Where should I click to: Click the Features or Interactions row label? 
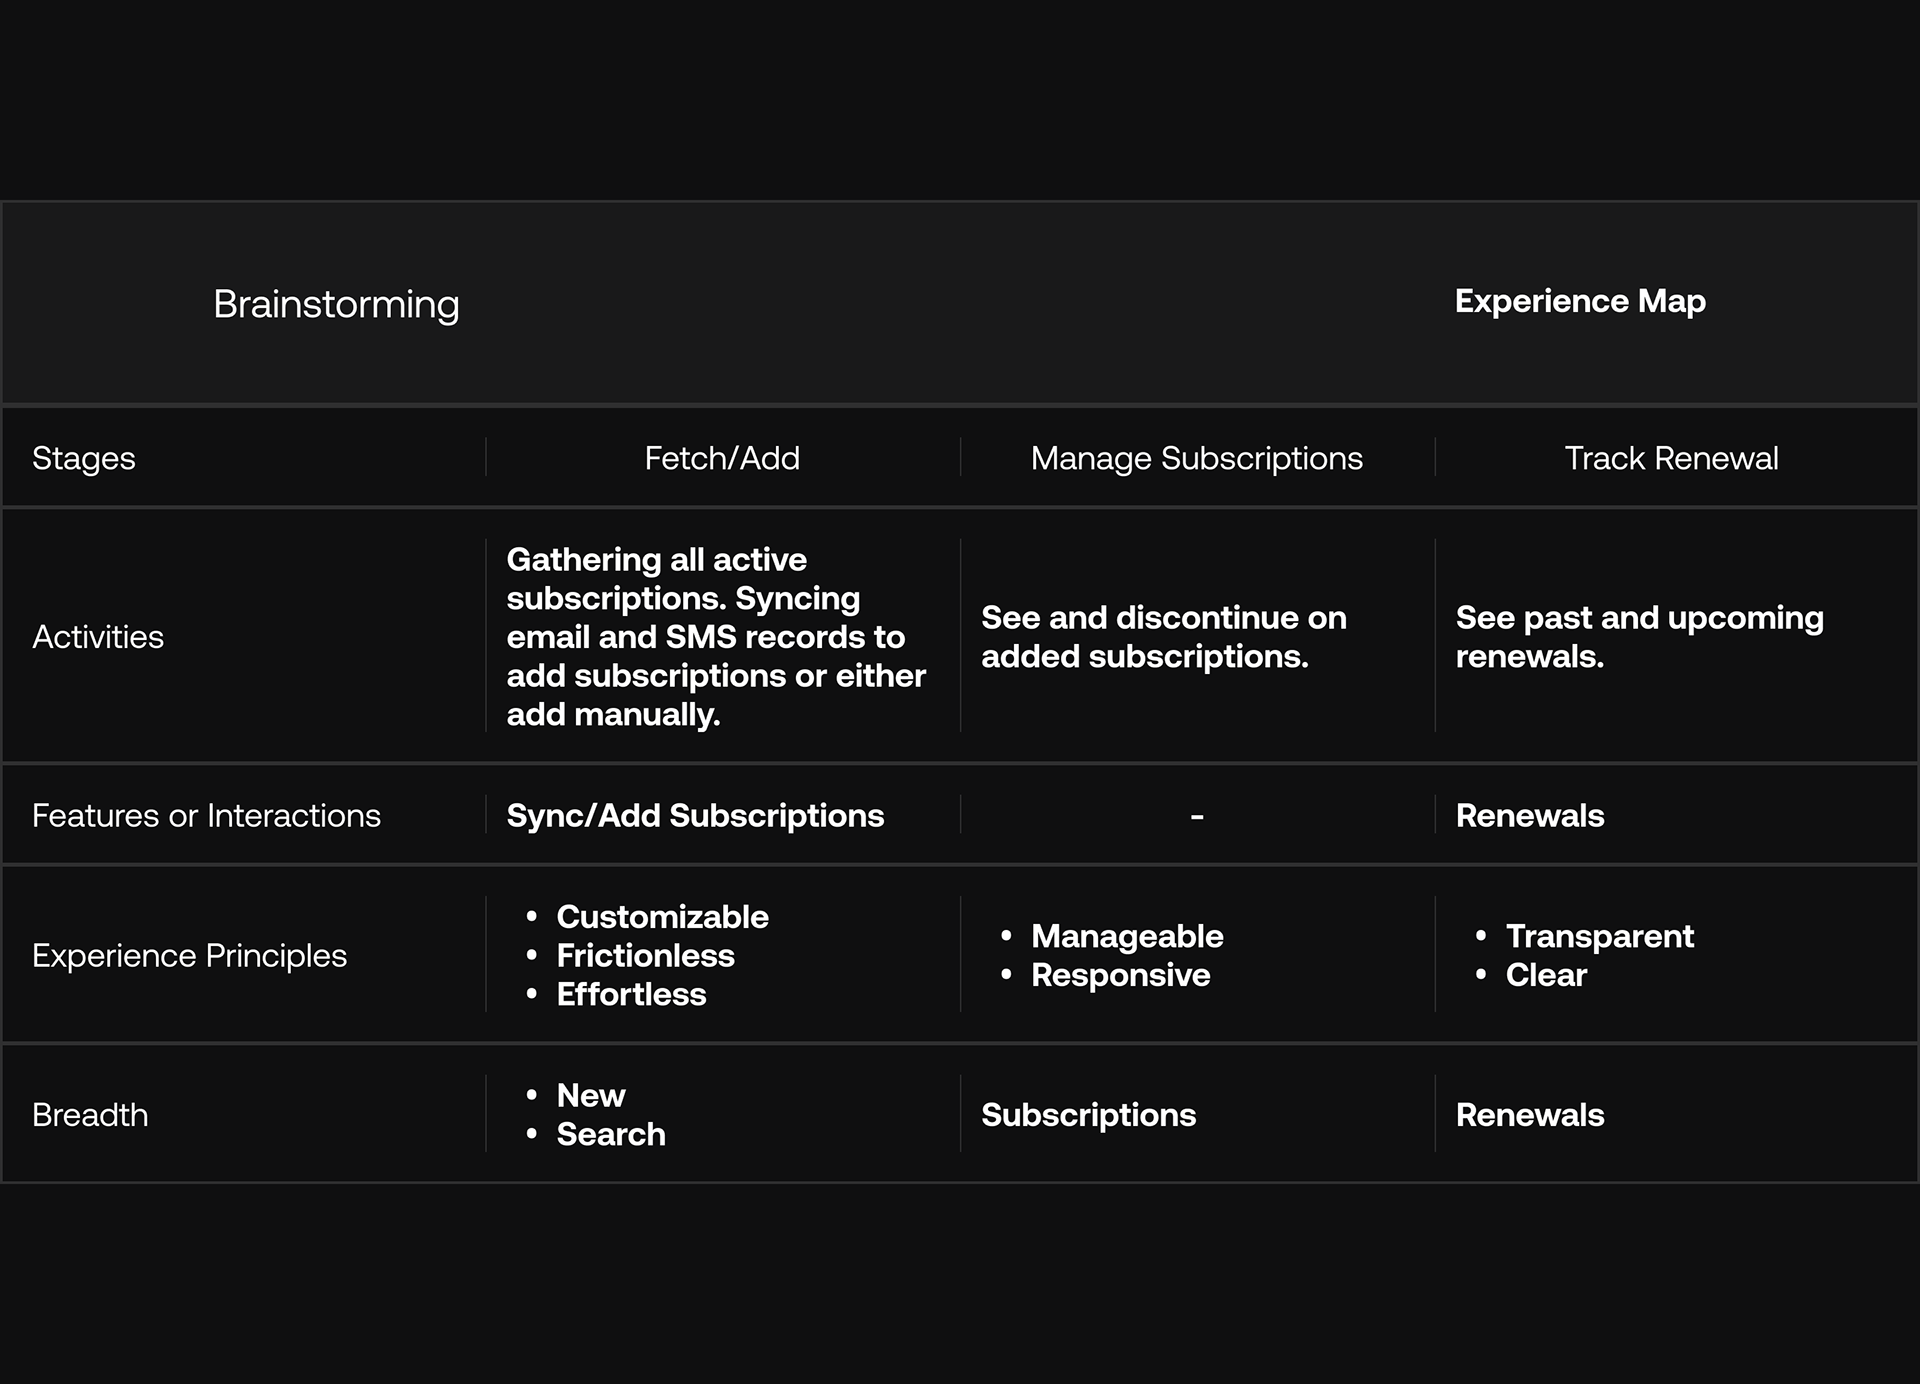pos(206,816)
